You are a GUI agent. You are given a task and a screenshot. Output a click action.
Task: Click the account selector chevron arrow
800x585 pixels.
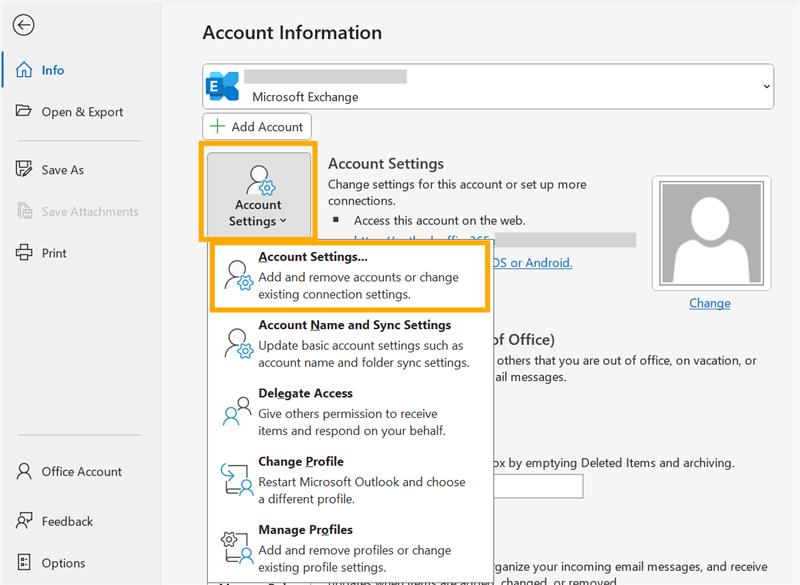766,86
